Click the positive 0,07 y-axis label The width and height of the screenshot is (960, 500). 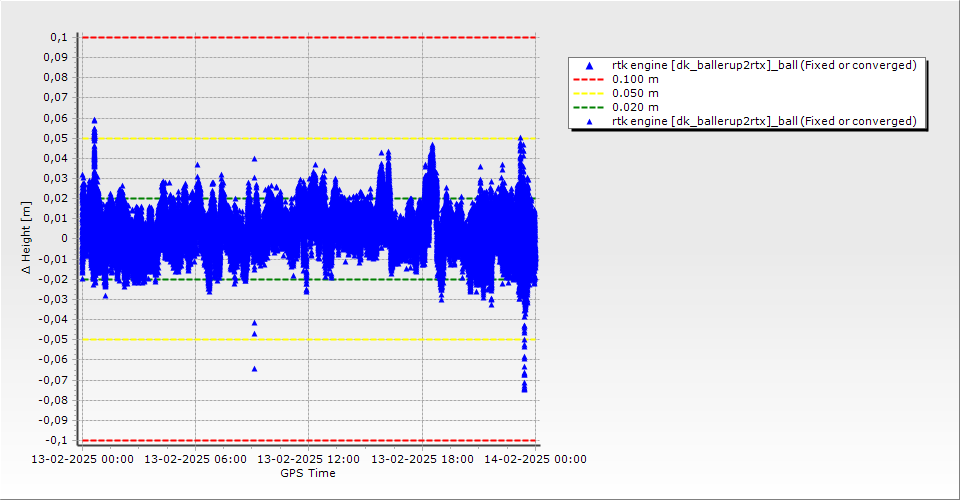point(56,98)
